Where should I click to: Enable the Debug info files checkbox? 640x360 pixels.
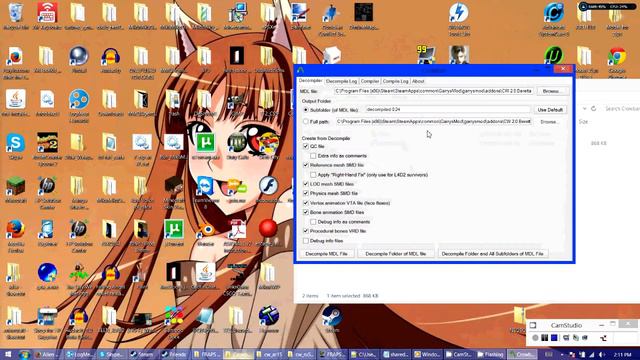click(x=306, y=241)
